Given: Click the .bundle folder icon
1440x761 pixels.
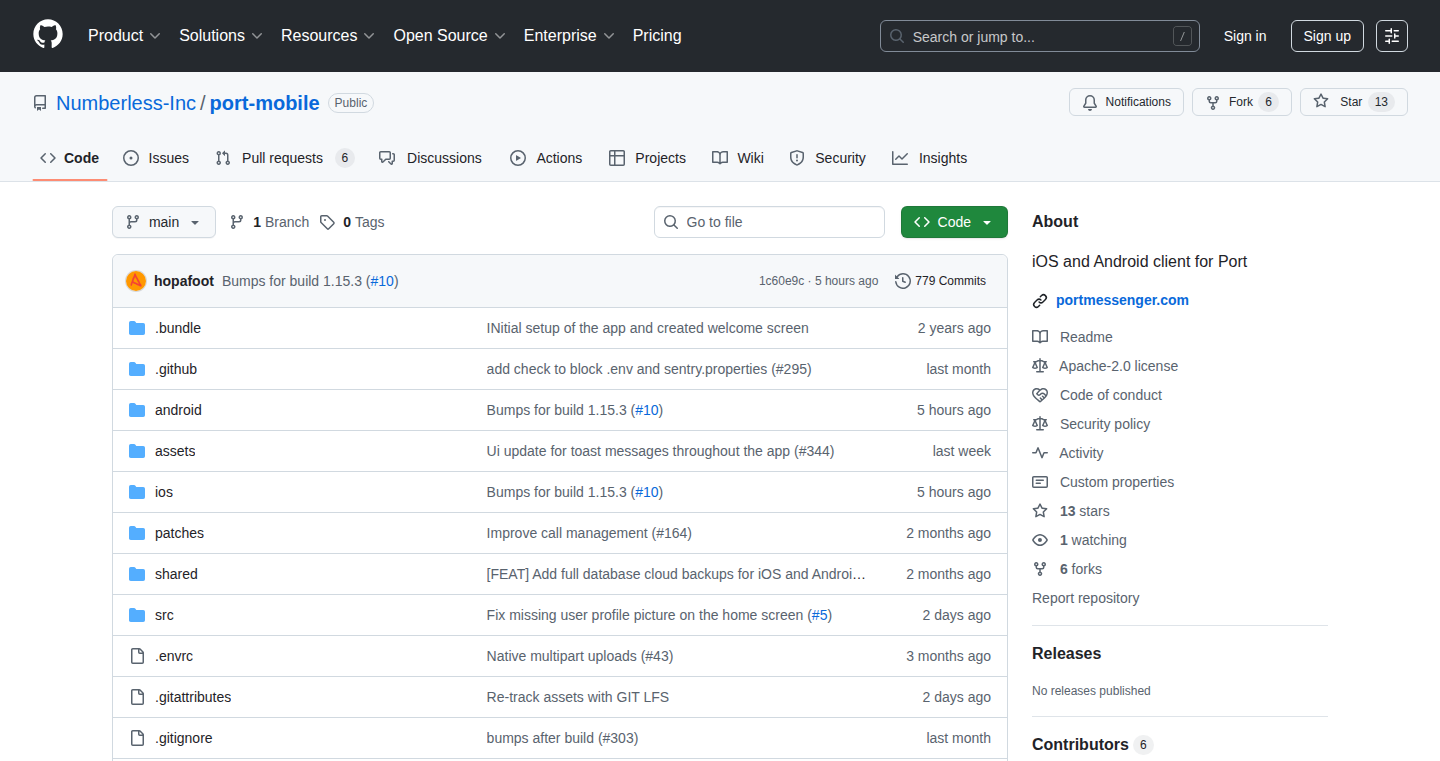Looking at the screenshot, I should (x=137, y=328).
